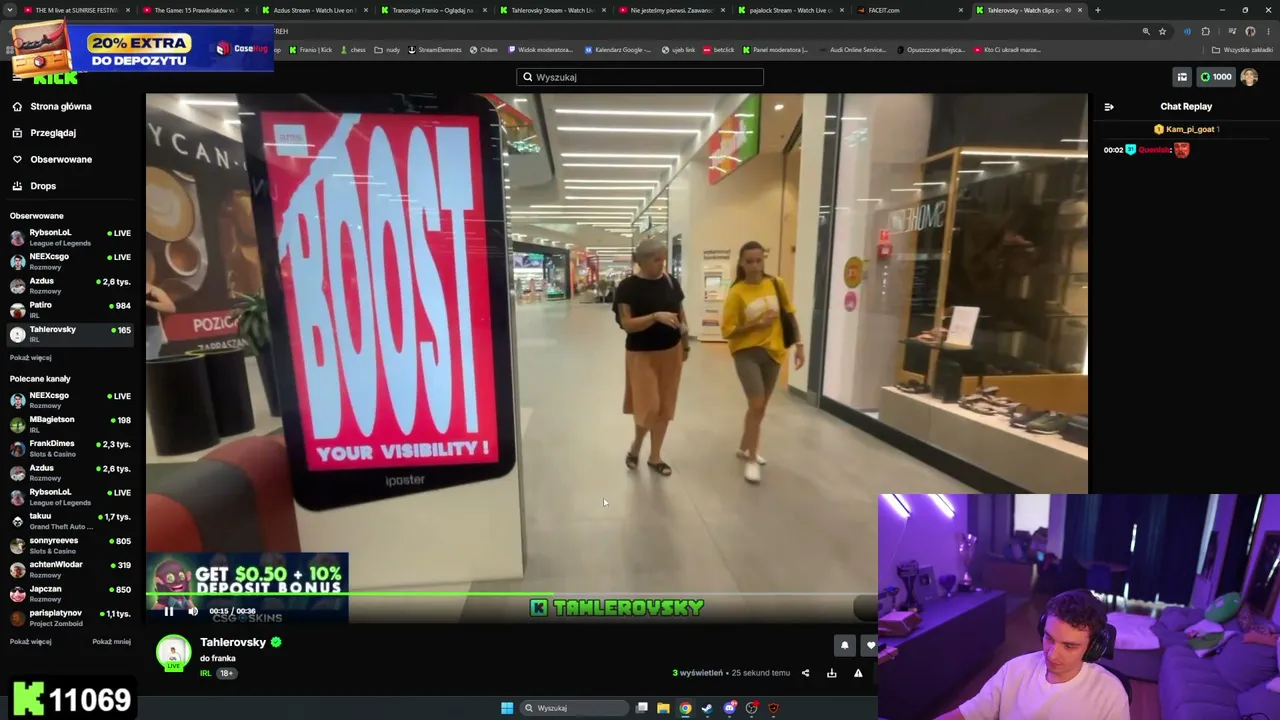Open MBagietson's recommended channel
Viewport: 1280px width, 720px height.
(70, 424)
